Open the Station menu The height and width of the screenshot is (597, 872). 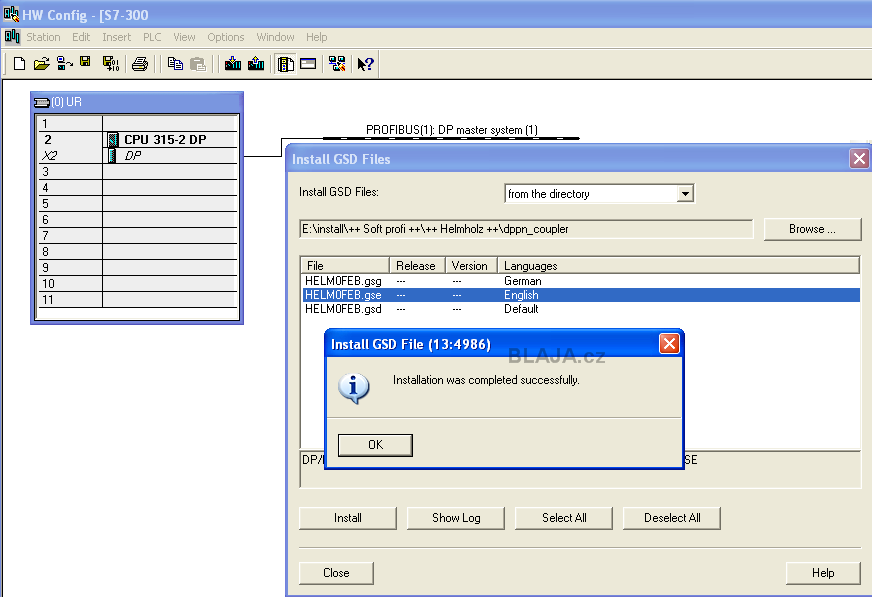[43, 37]
